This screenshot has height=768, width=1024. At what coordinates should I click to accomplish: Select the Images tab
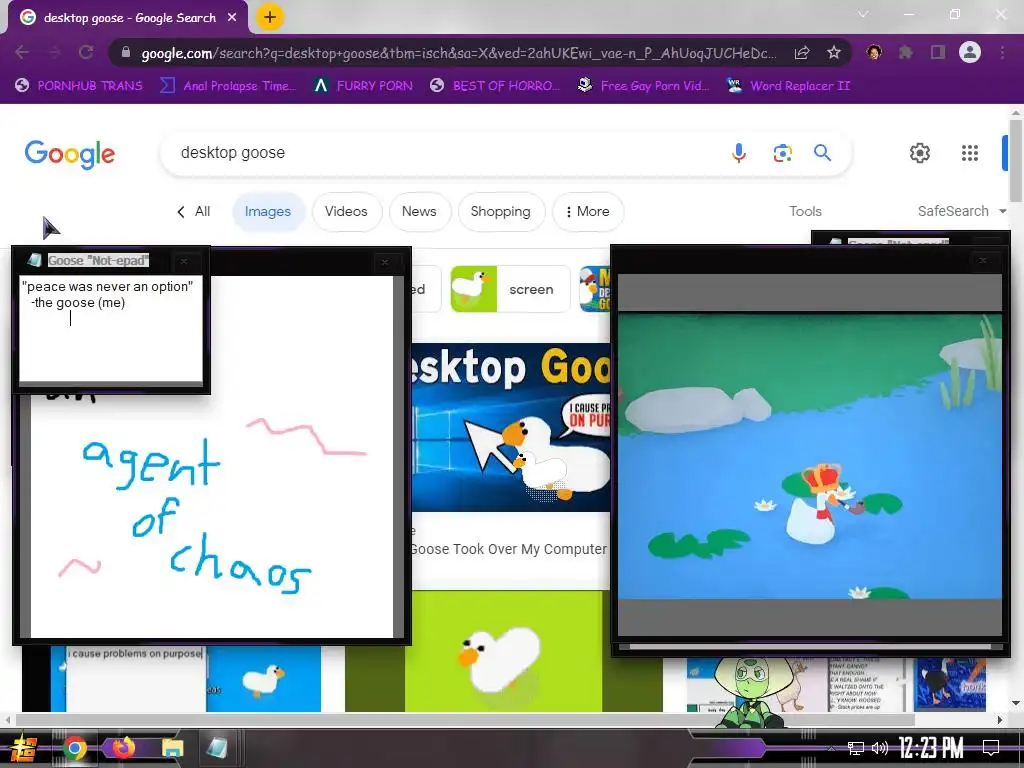click(x=268, y=211)
